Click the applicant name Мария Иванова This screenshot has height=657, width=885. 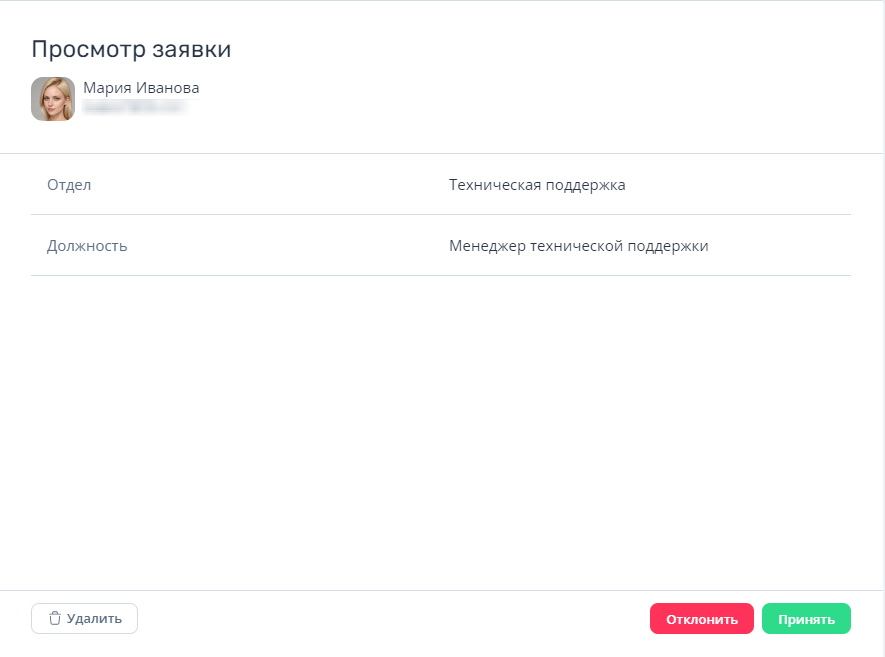coord(141,88)
